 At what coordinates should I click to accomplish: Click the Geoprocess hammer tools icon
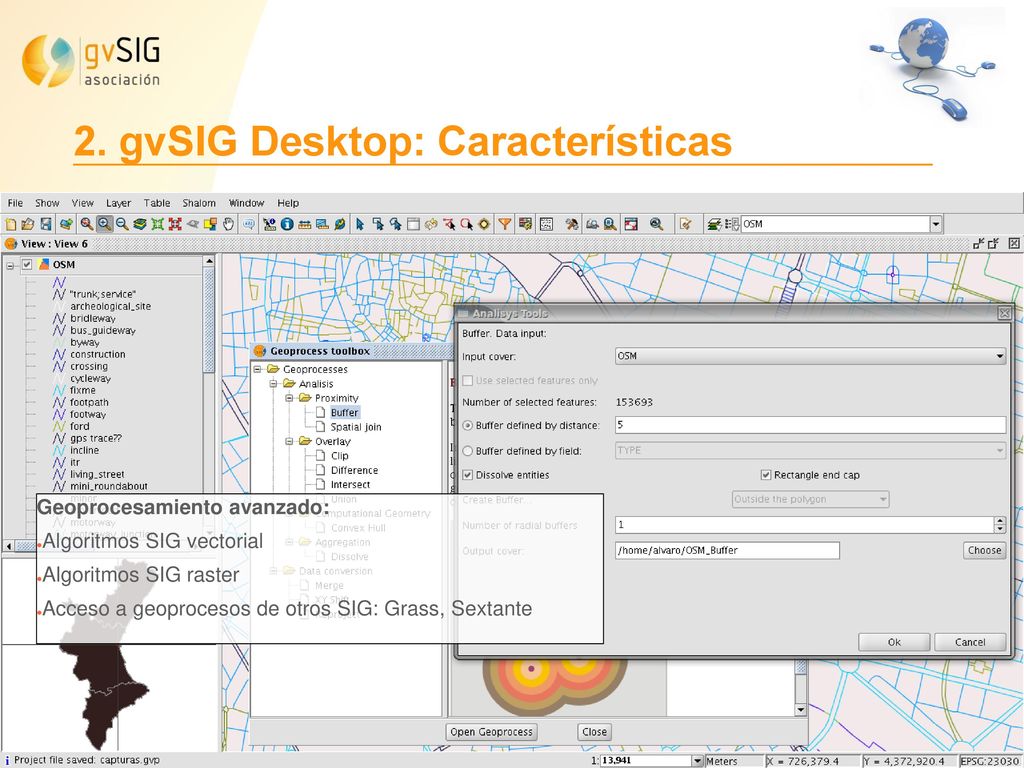click(572, 224)
